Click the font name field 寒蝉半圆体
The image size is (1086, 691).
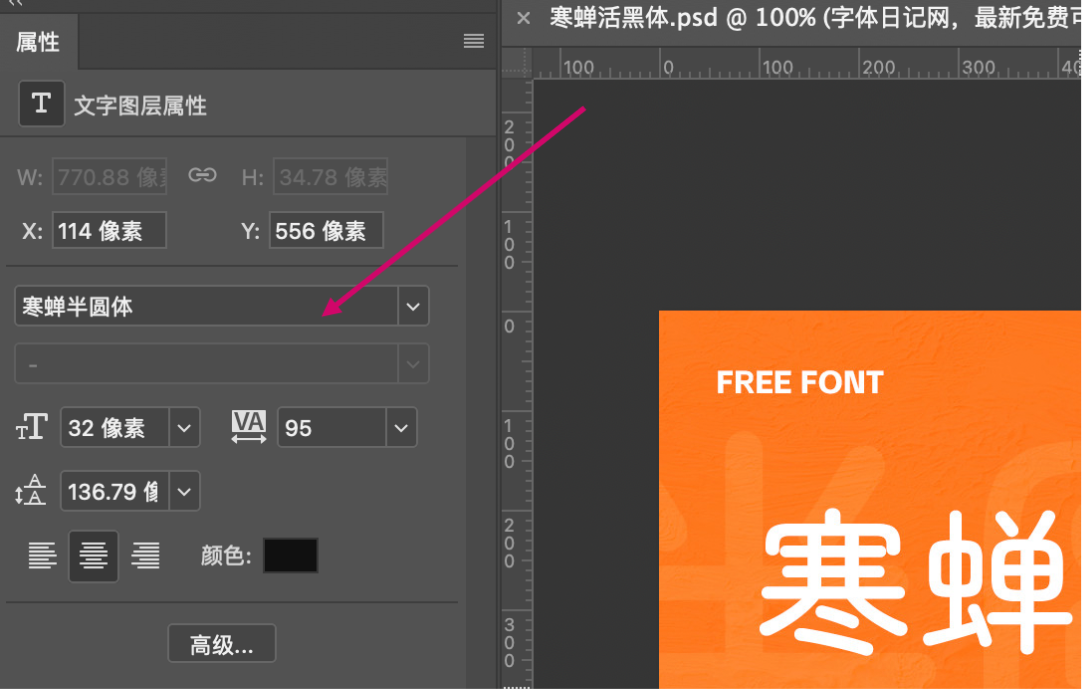click(x=206, y=306)
